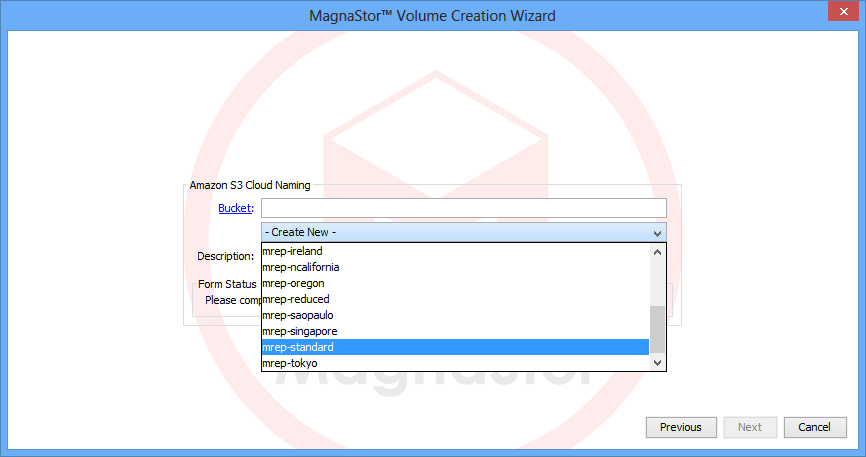Select highlighted mrep-standard option
Image resolution: width=866 pixels, height=457 pixels.
pos(455,347)
